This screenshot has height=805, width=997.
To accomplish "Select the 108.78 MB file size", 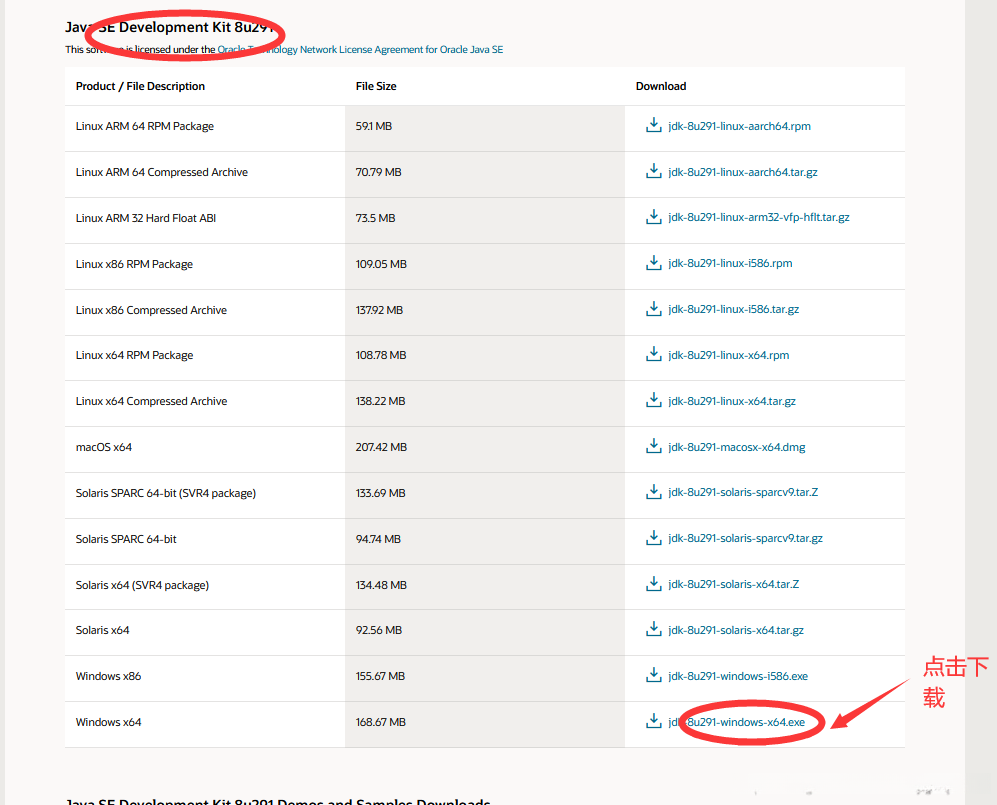I will tap(380, 355).
